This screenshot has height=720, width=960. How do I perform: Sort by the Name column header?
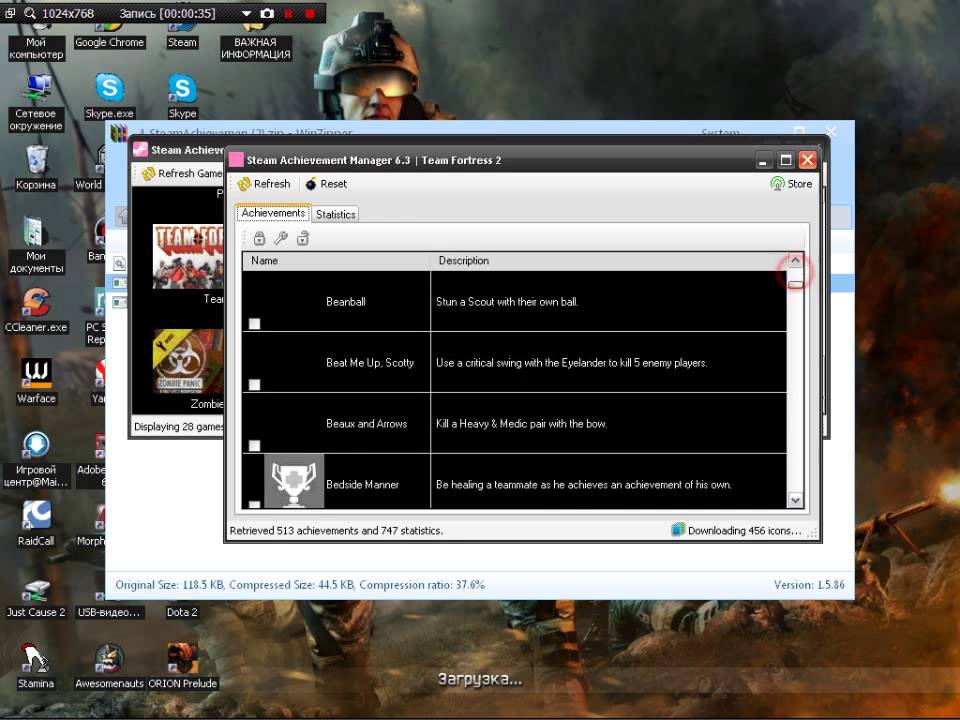[x=337, y=261]
